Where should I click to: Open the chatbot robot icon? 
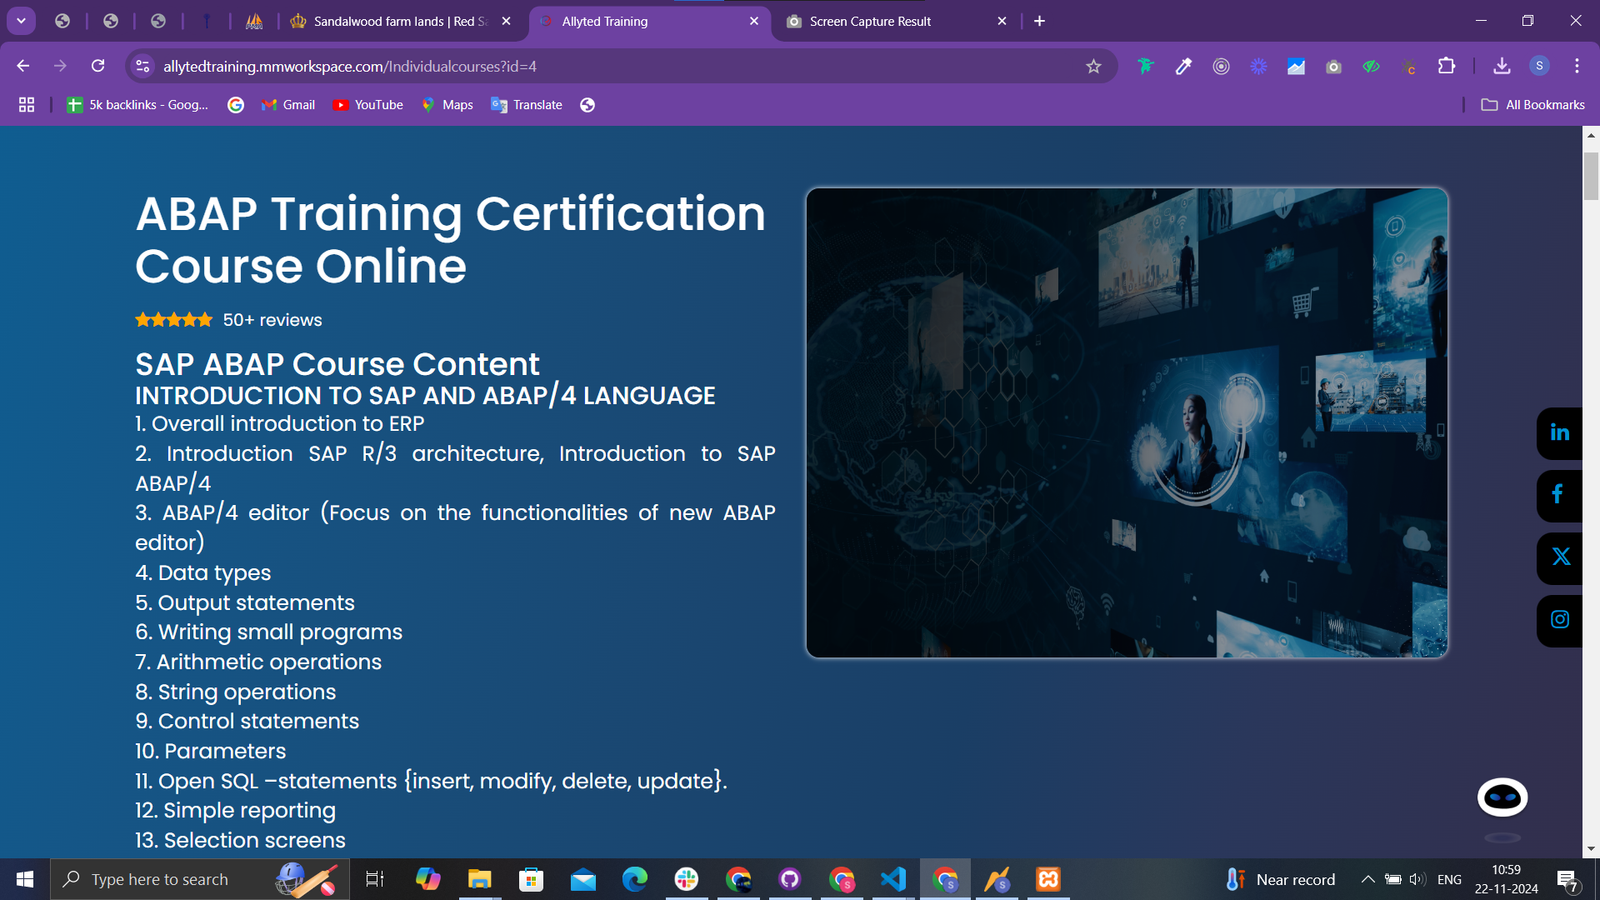(1502, 797)
